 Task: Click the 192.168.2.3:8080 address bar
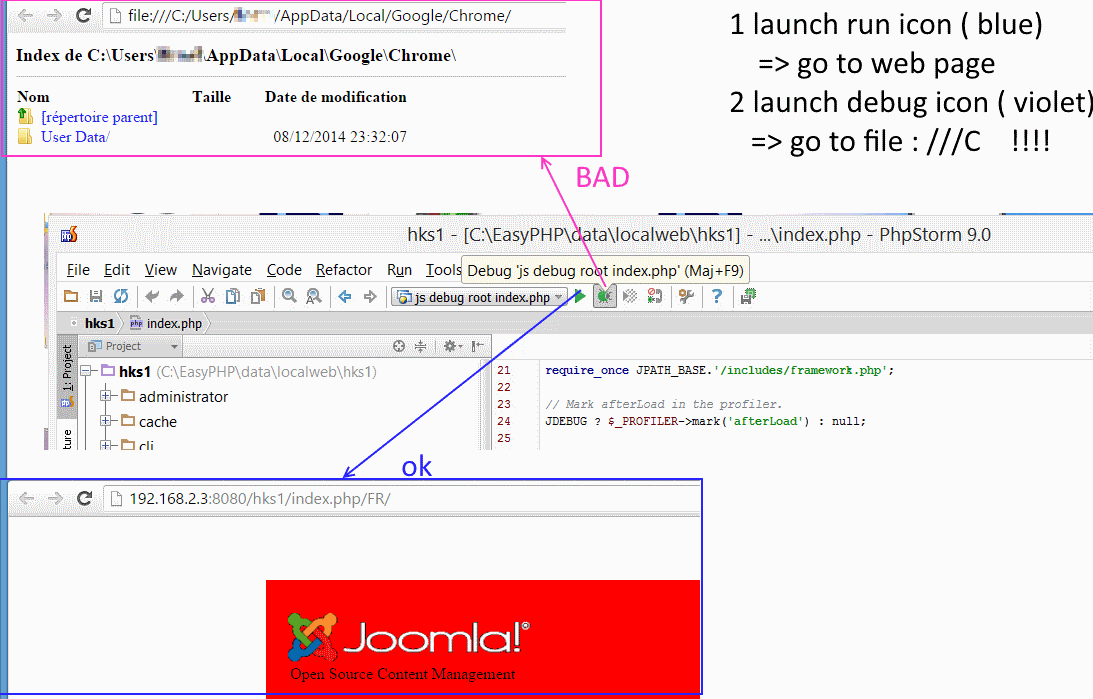pyautogui.click(x=402, y=499)
